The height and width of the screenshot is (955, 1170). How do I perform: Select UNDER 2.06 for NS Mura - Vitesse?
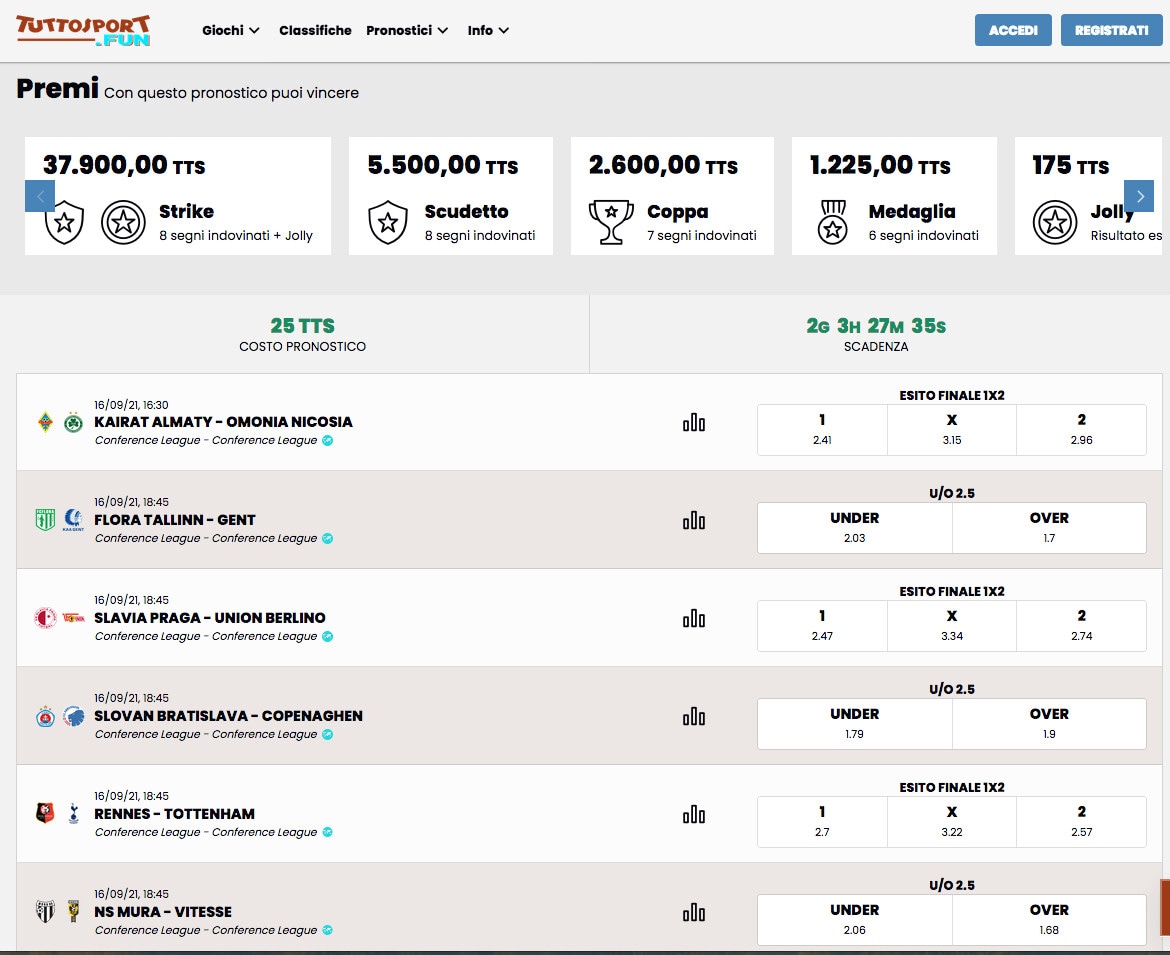855,919
